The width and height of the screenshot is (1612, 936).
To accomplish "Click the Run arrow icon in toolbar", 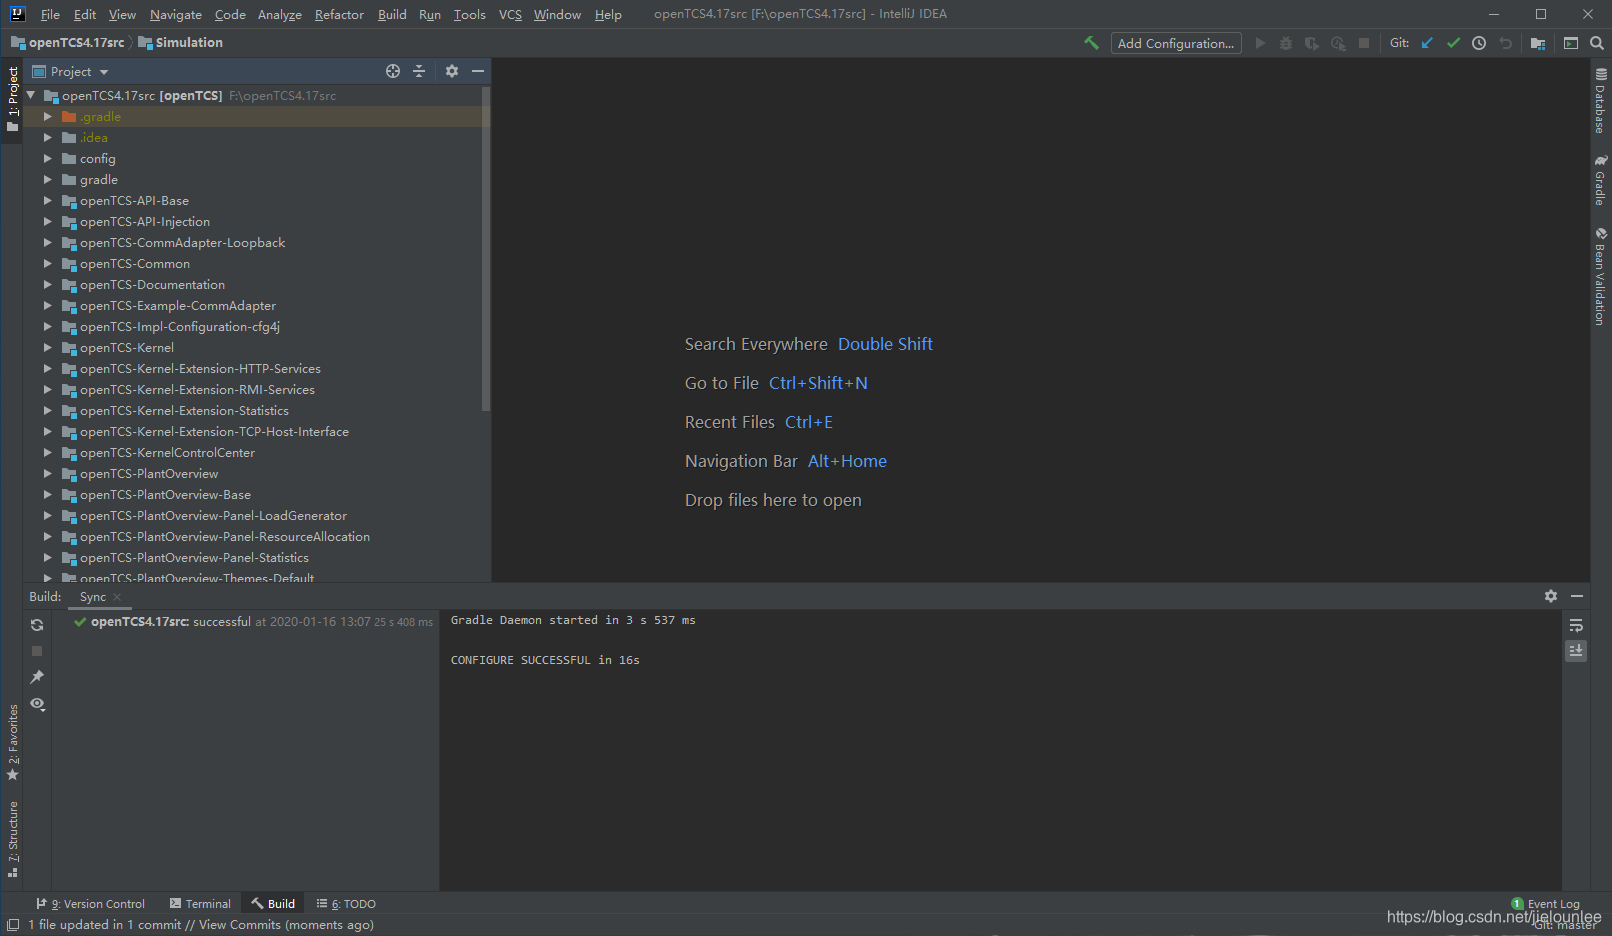I will (x=1260, y=43).
